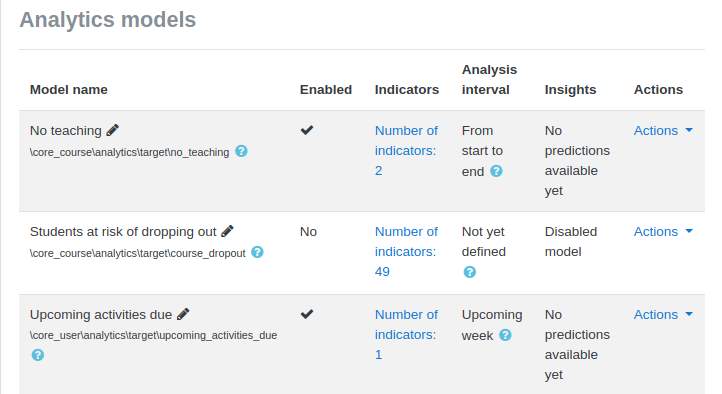Image resolution: width=722 pixels, height=394 pixels.
Task: Open Actions menu for Students at risk row
Action: pyautogui.click(x=663, y=232)
